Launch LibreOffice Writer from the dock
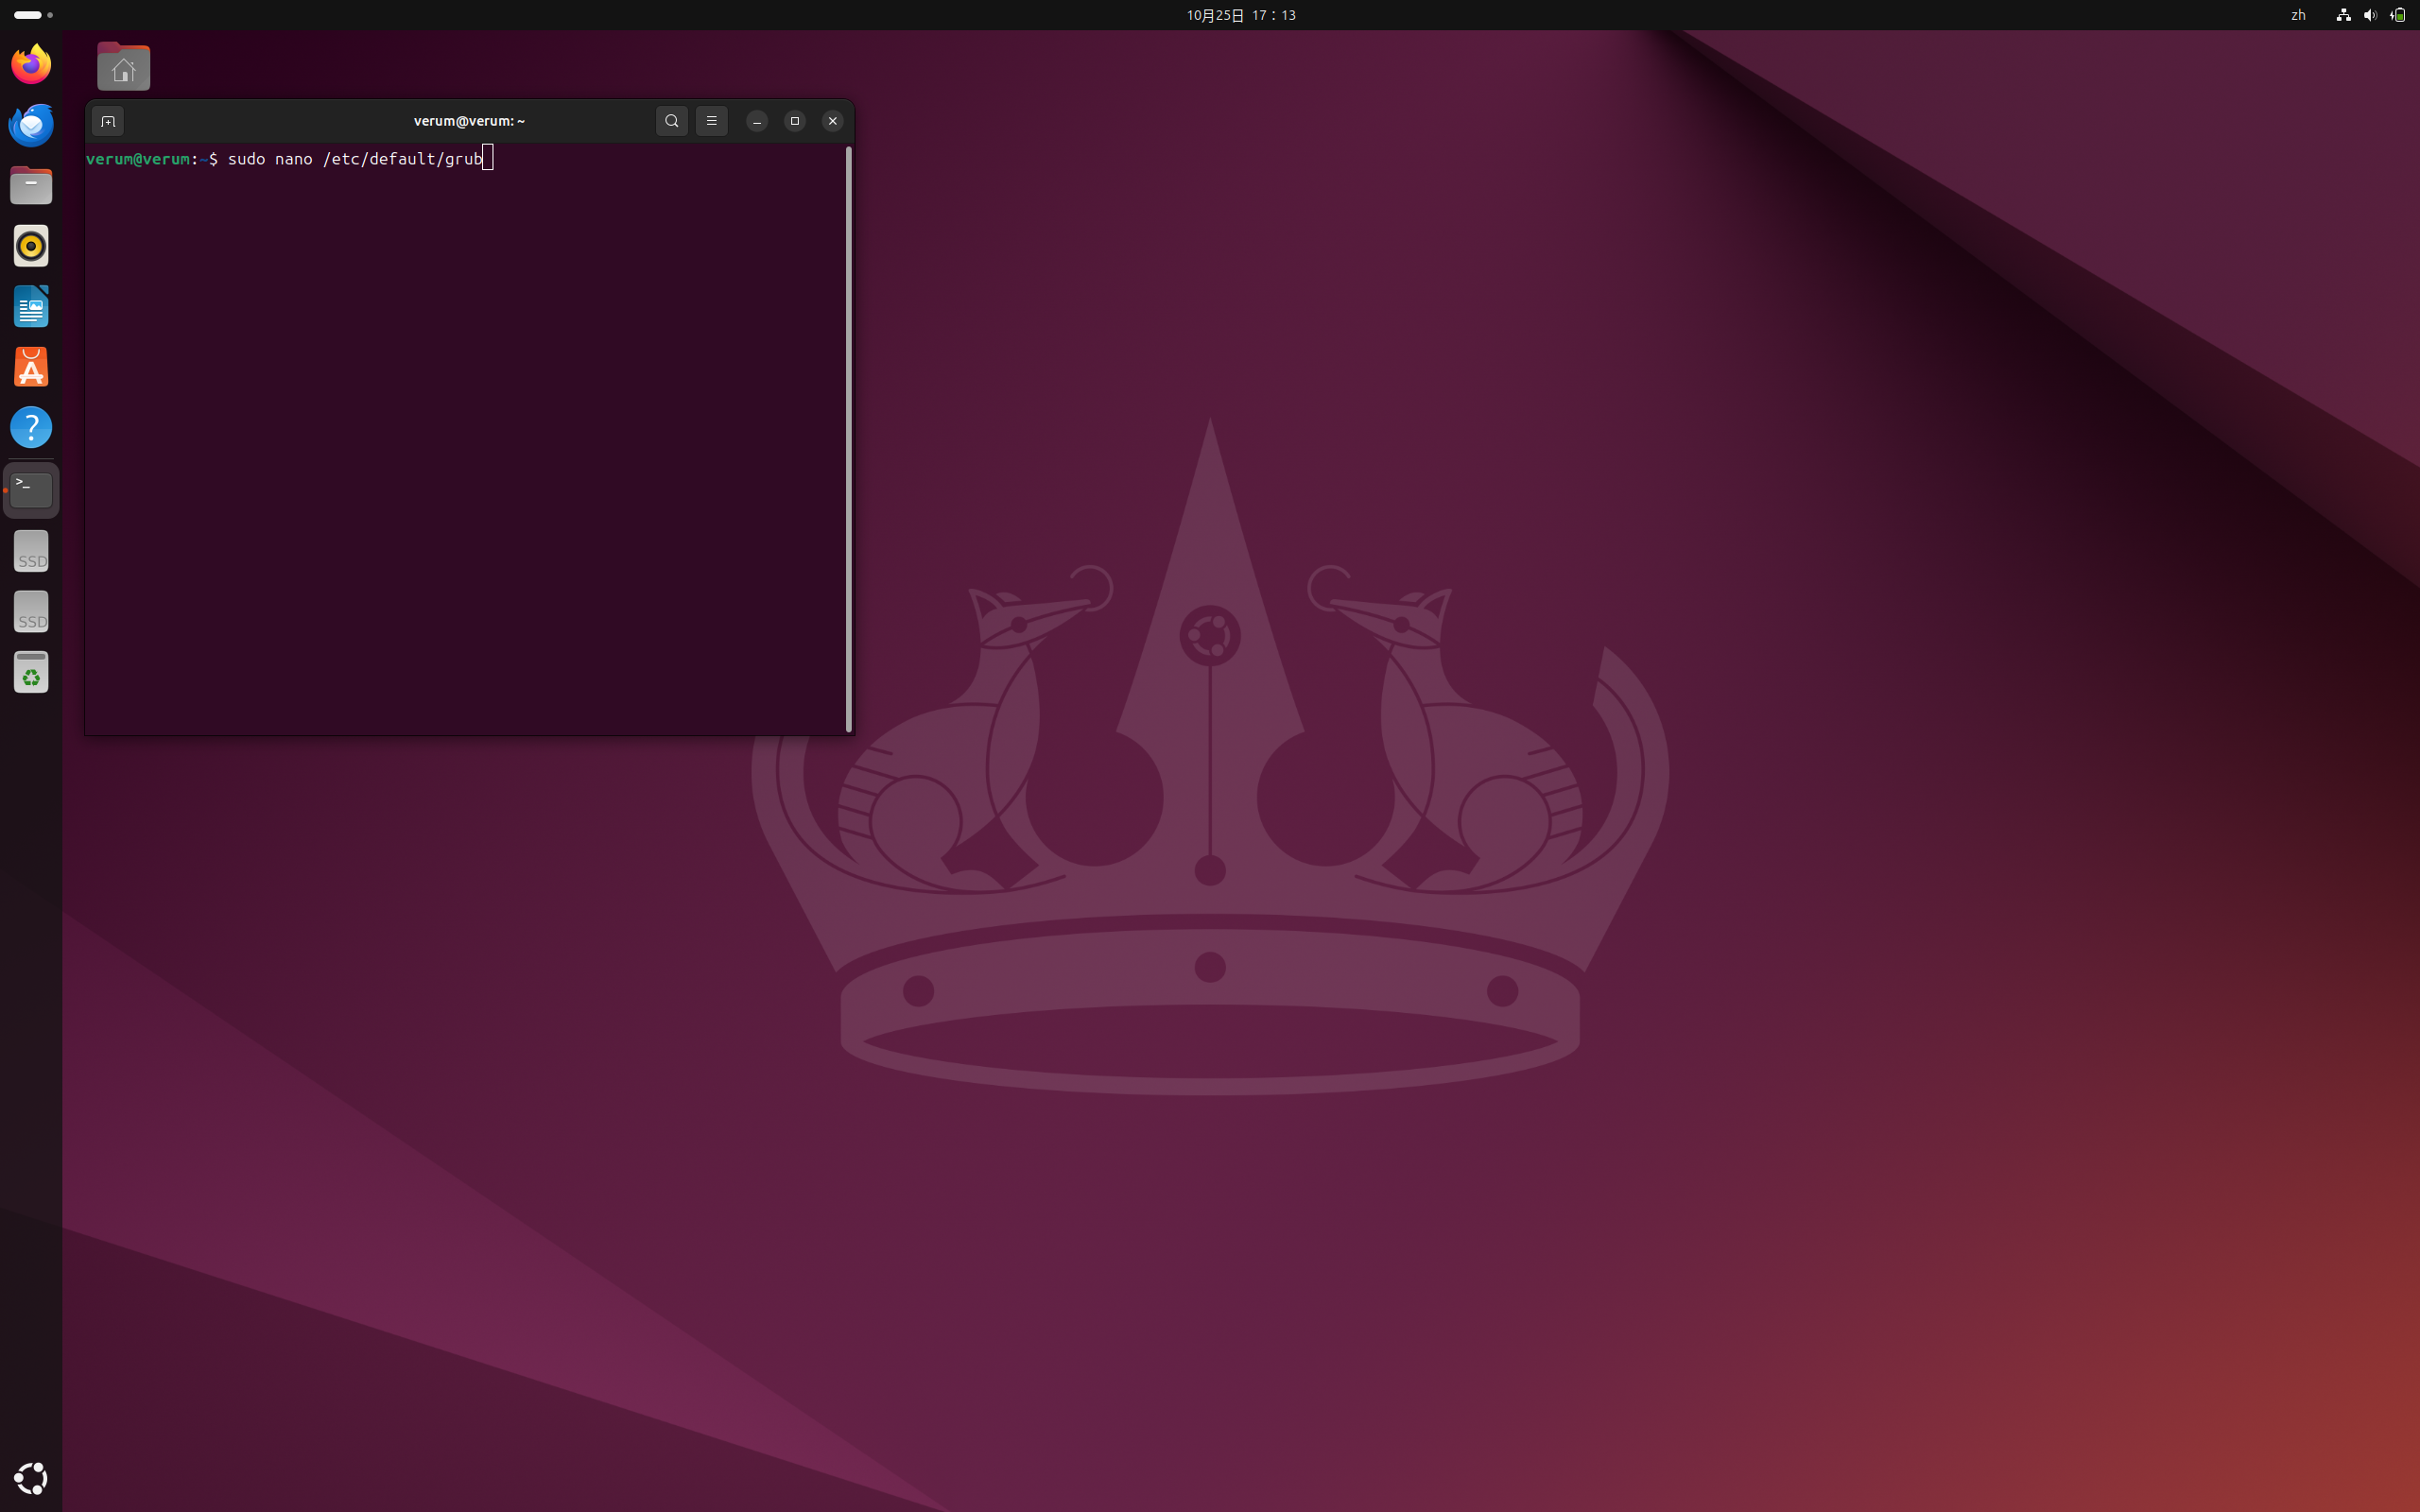This screenshot has width=2420, height=1512. coord(31,306)
